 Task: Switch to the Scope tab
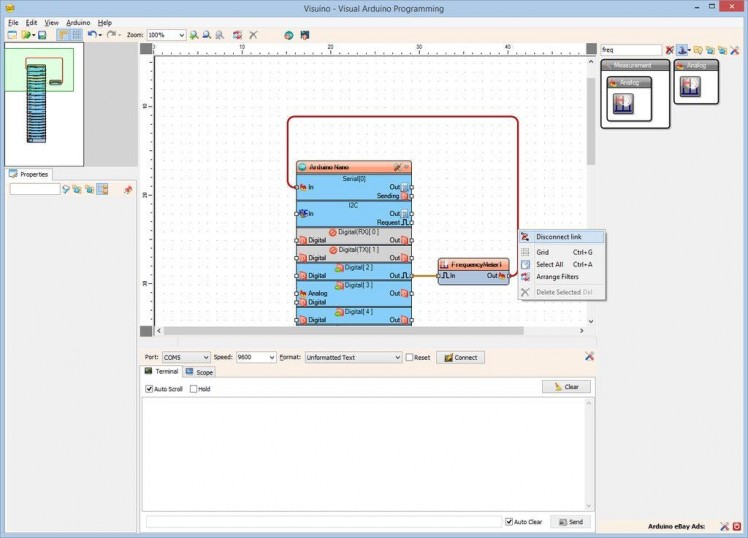[198, 372]
